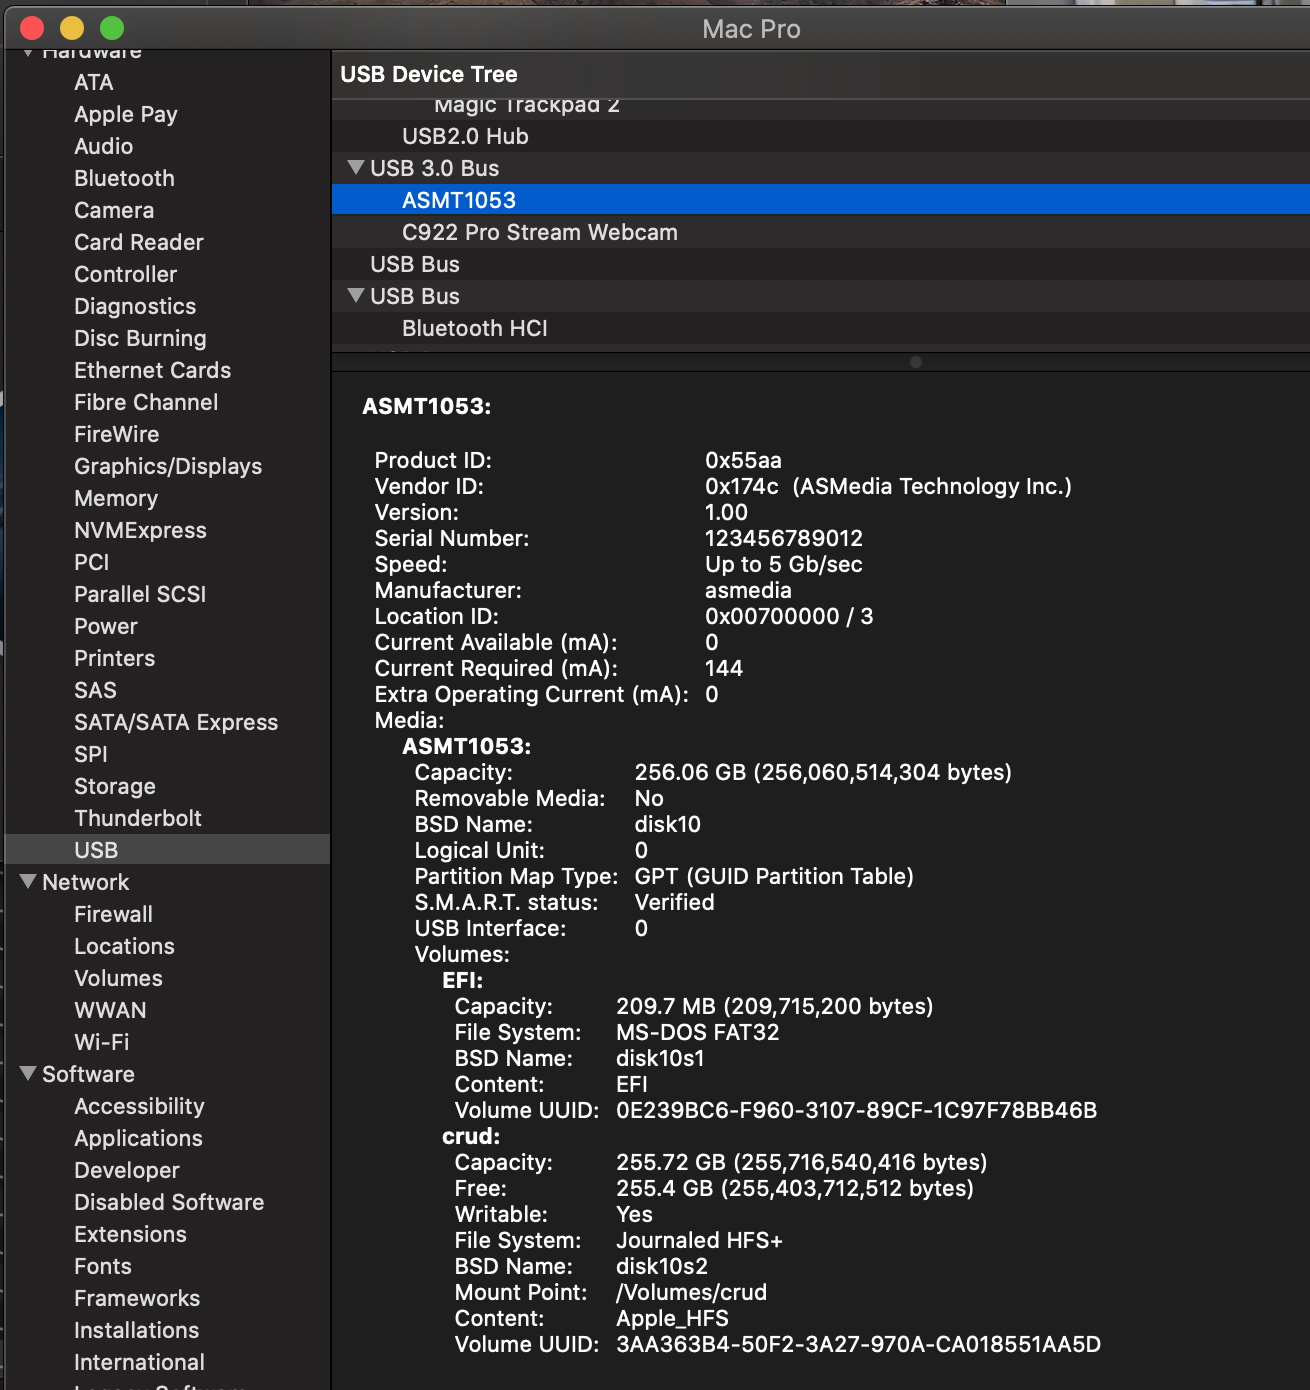Image resolution: width=1310 pixels, height=1390 pixels.
Task: Select Bluetooth in the Hardware list
Action: click(x=125, y=178)
